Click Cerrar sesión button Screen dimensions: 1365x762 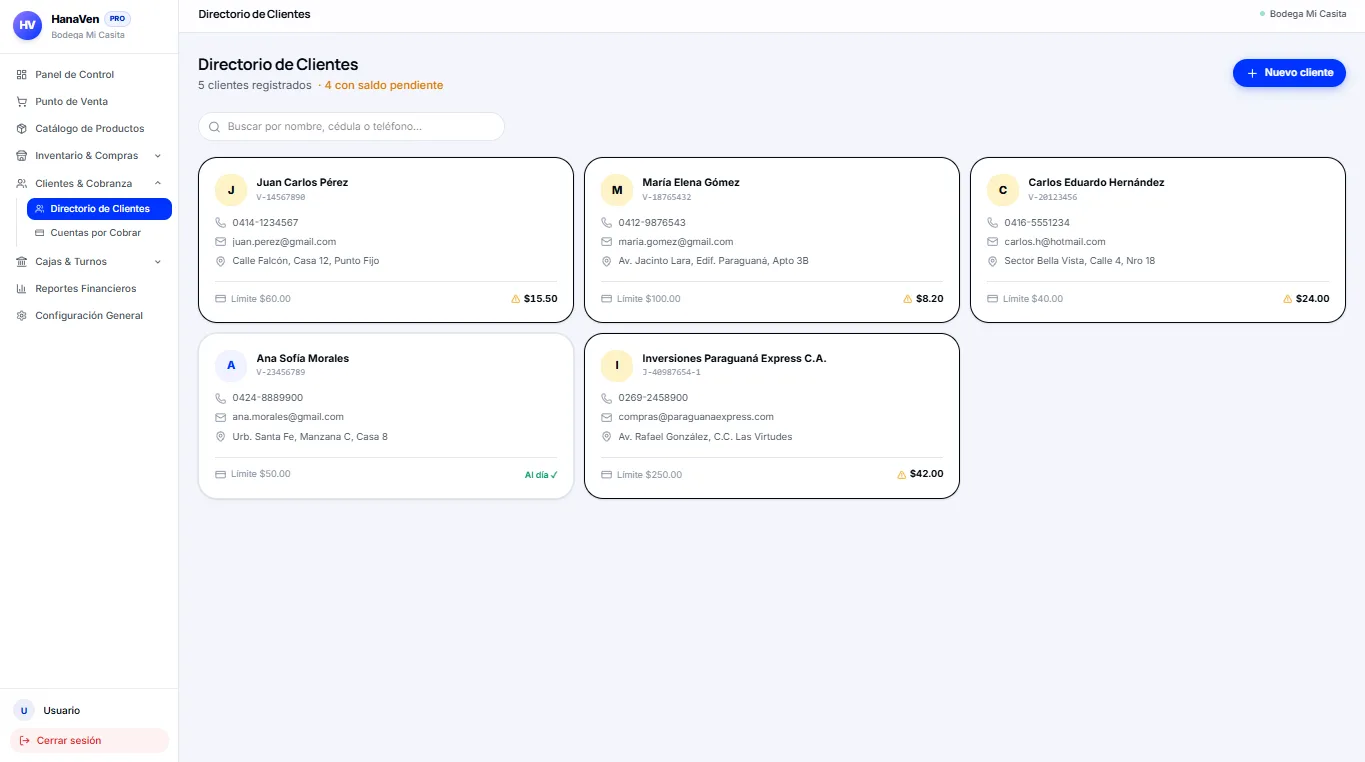89,740
